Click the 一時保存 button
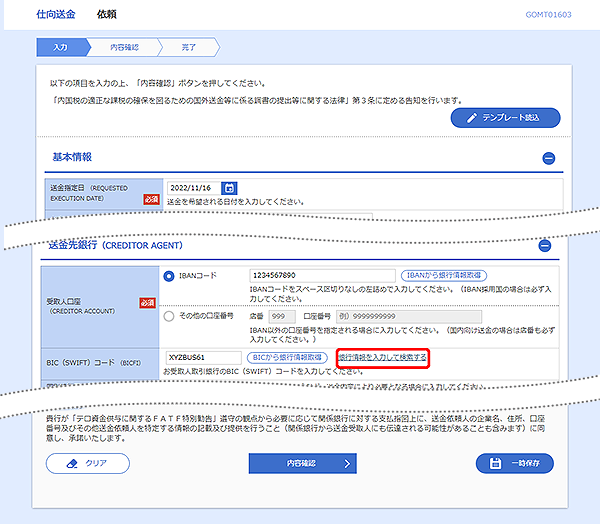 tap(515, 464)
